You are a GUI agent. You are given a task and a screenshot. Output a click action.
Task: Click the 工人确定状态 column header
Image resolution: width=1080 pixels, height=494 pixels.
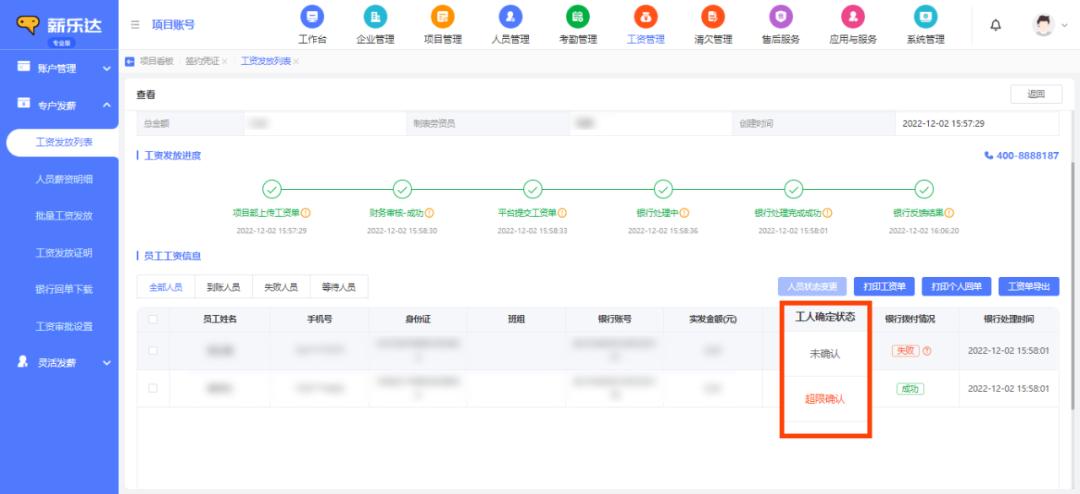click(825, 317)
